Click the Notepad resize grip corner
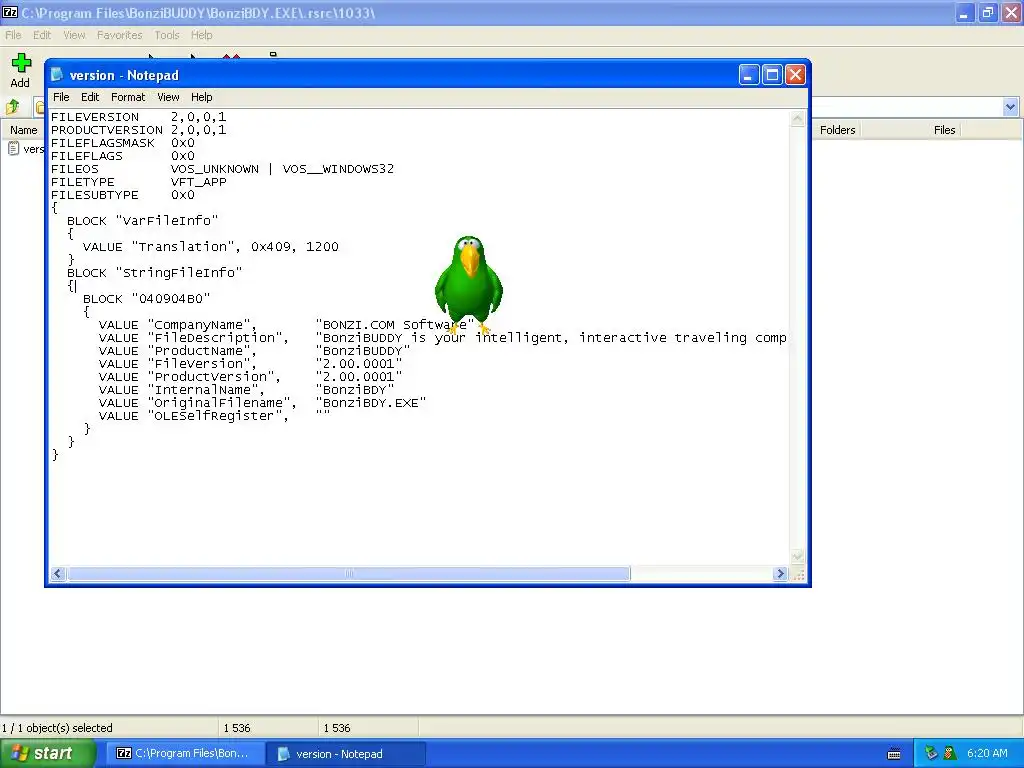 (798, 574)
